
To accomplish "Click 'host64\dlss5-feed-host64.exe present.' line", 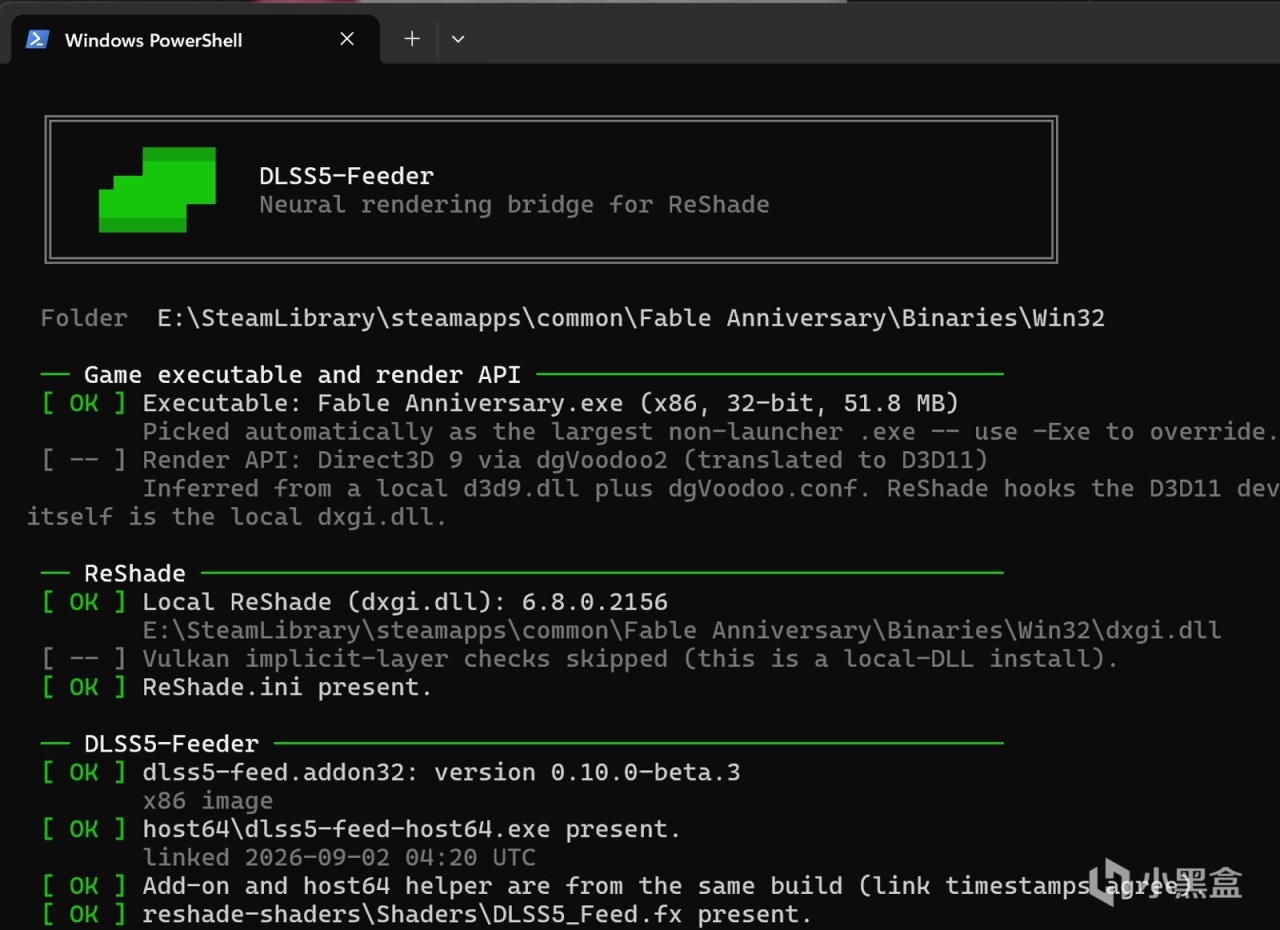I will [412, 830].
